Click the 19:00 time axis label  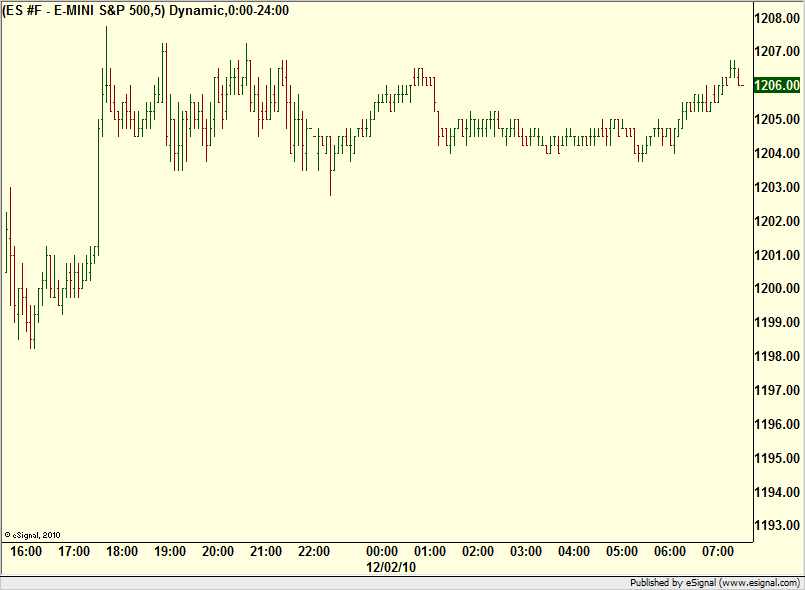pyautogui.click(x=170, y=551)
